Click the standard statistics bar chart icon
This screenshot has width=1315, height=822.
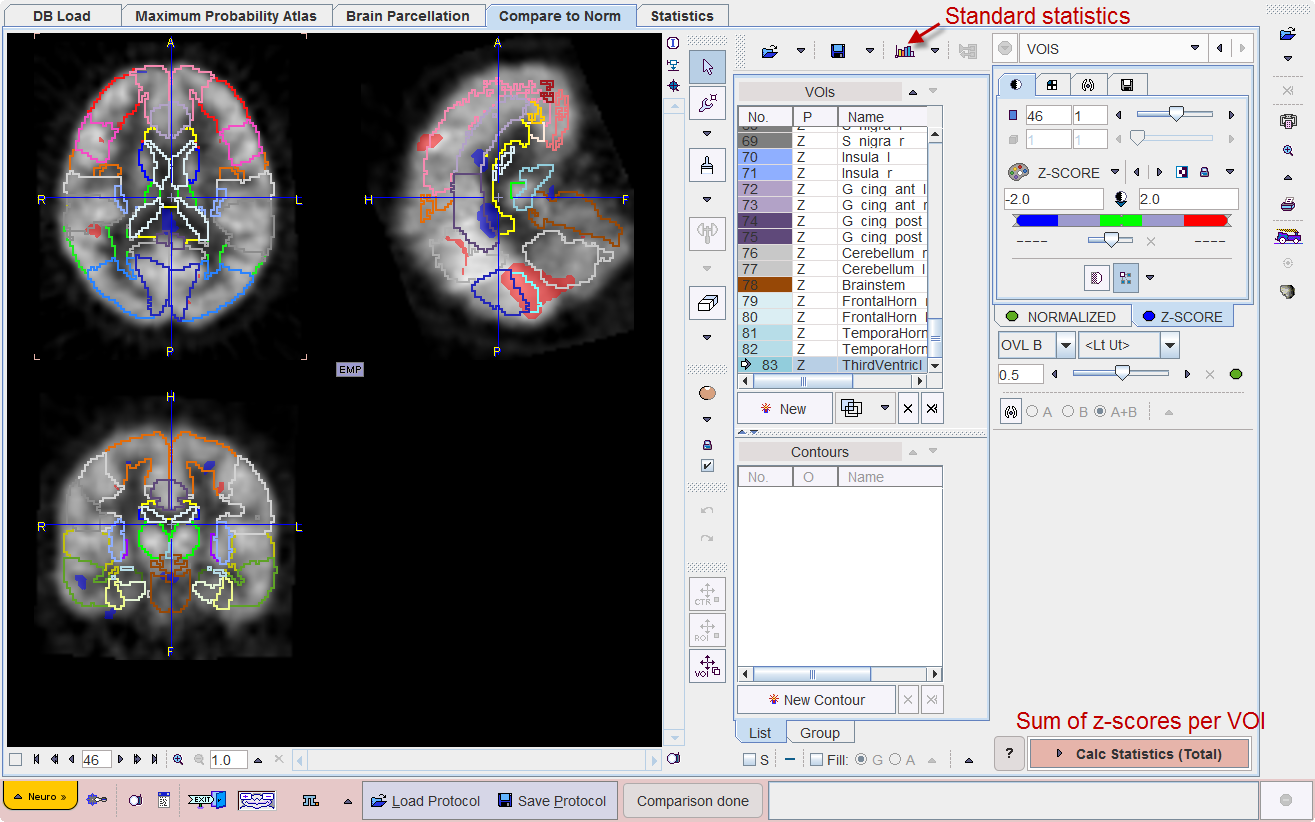coord(905,50)
